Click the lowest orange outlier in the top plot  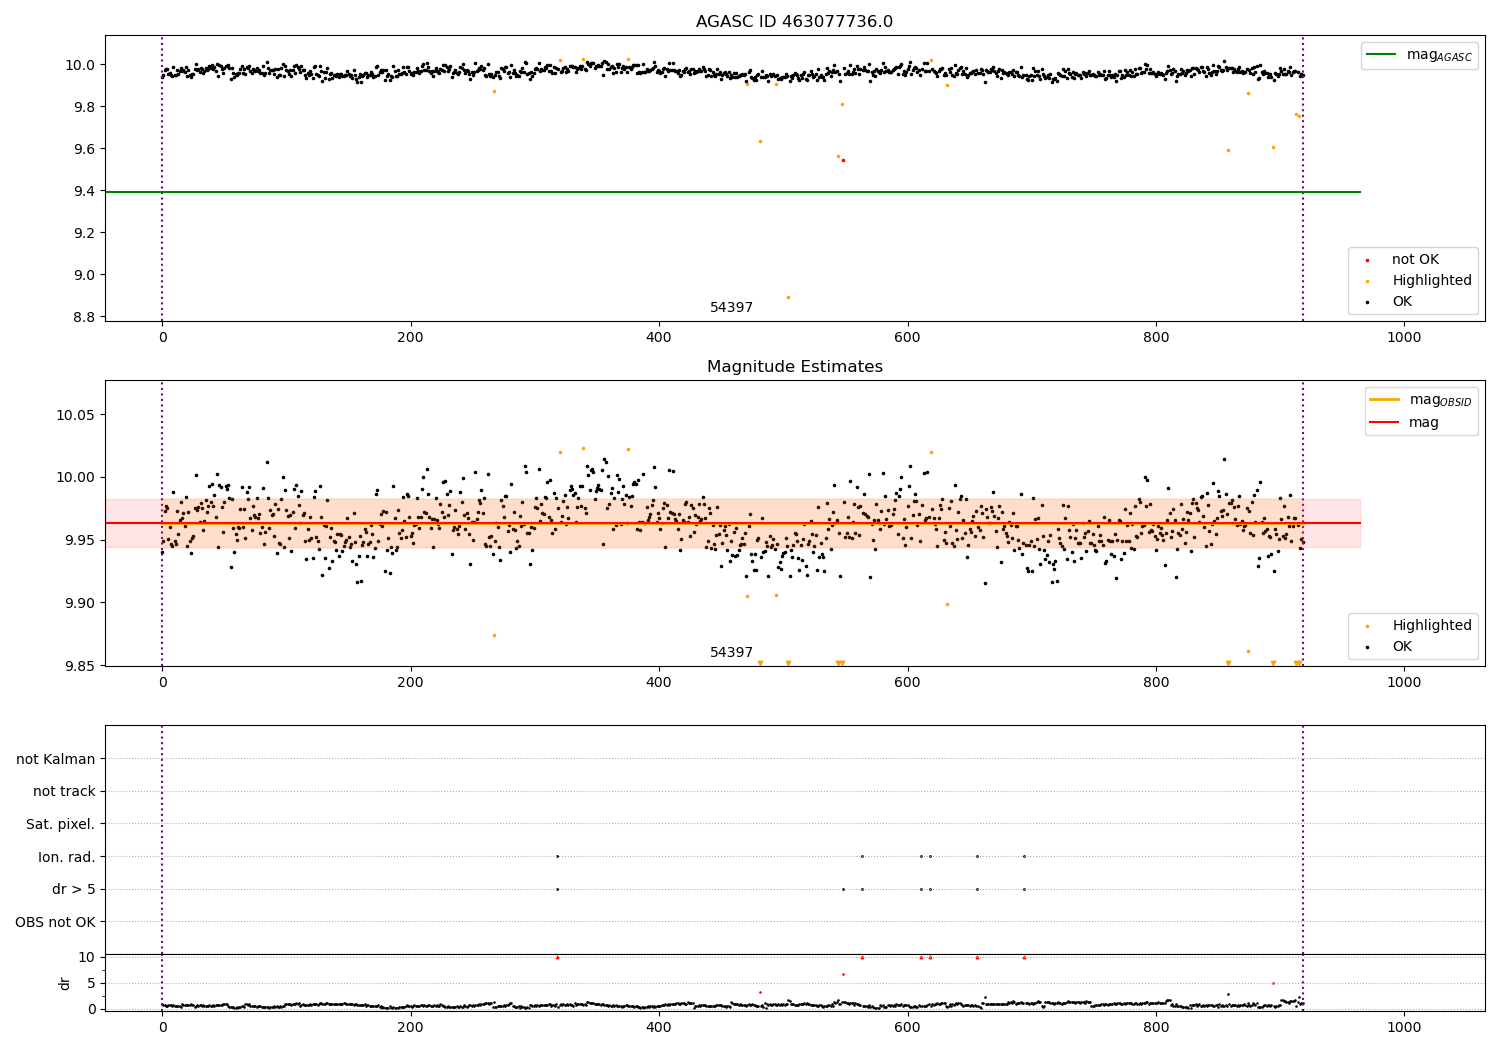pyautogui.click(x=788, y=297)
